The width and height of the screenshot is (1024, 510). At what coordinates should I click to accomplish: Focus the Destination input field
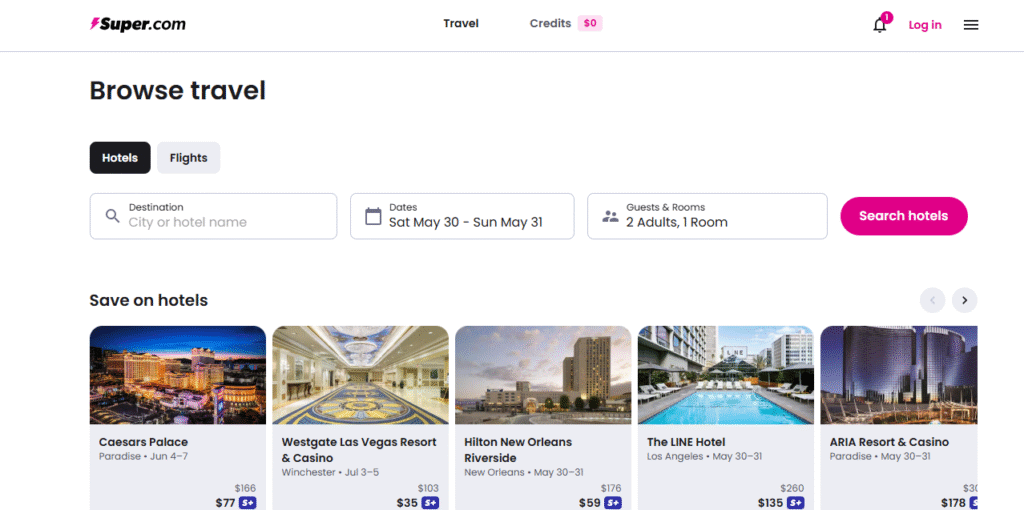coord(214,216)
